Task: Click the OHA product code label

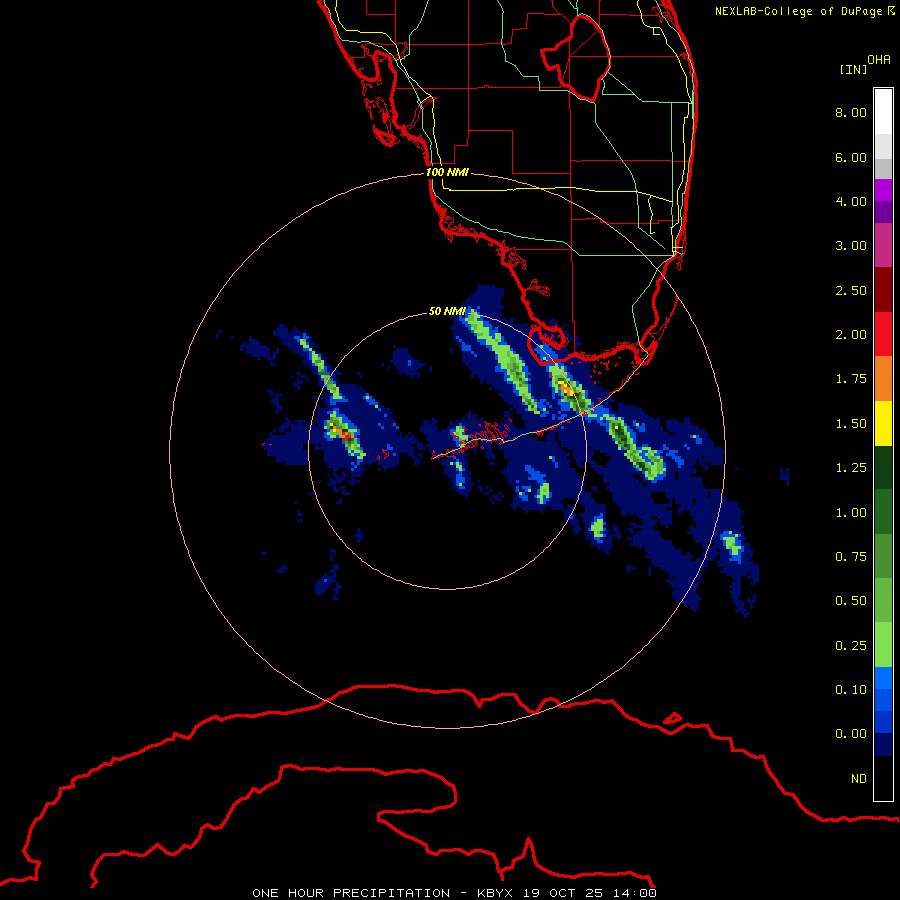Action: tap(879, 60)
